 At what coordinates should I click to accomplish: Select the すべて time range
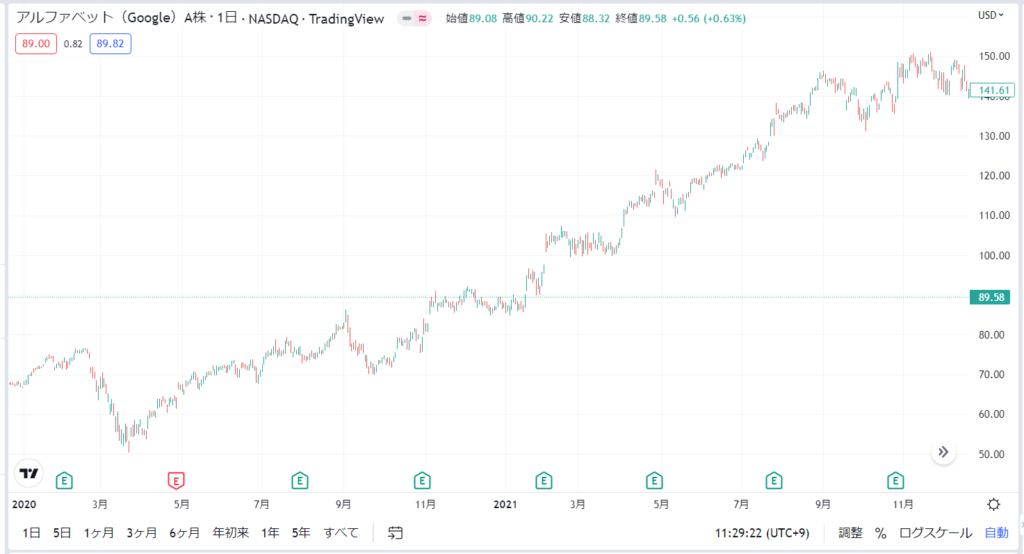tap(341, 533)
